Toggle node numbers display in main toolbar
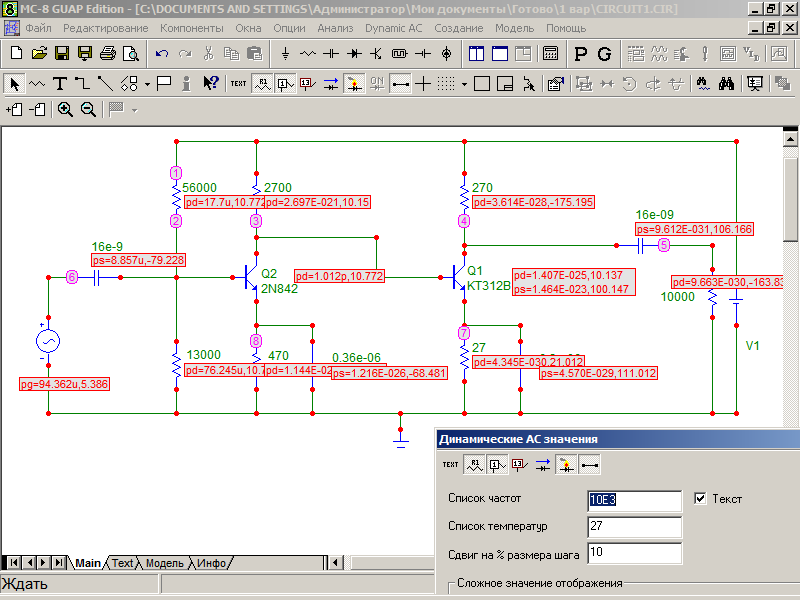This screenshot has width=800, height=600. coord(285,83)
